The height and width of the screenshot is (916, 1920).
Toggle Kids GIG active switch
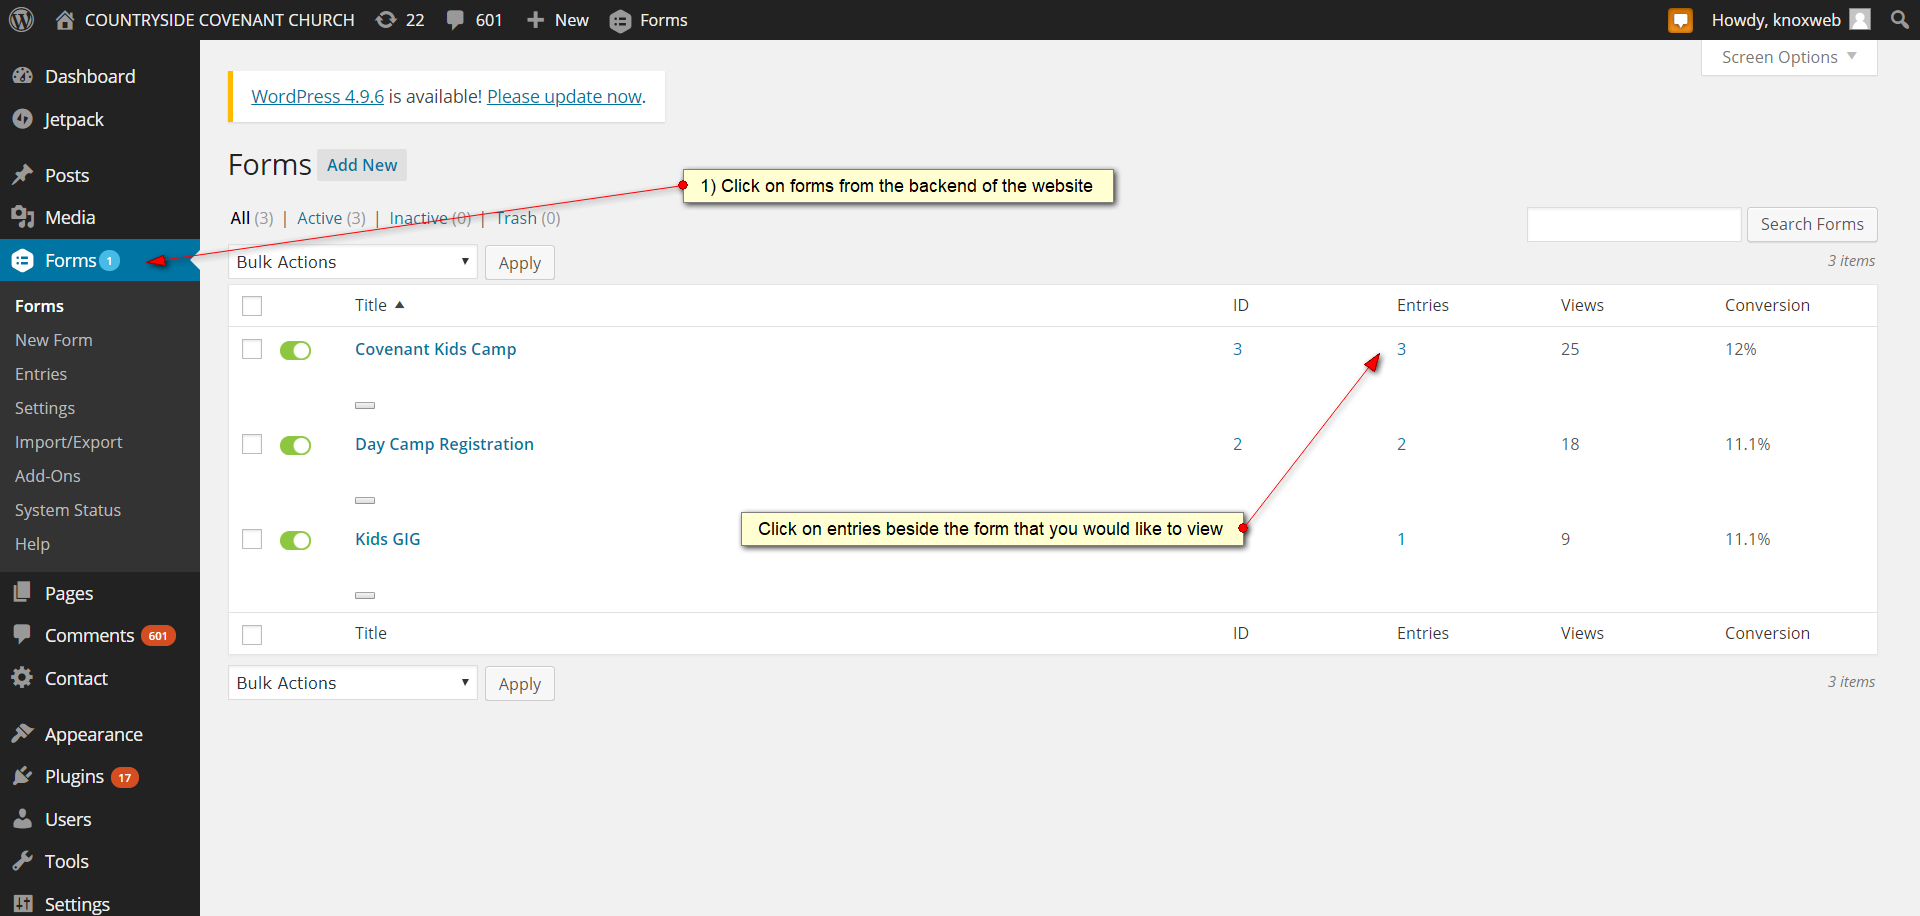tap(295, 540)
